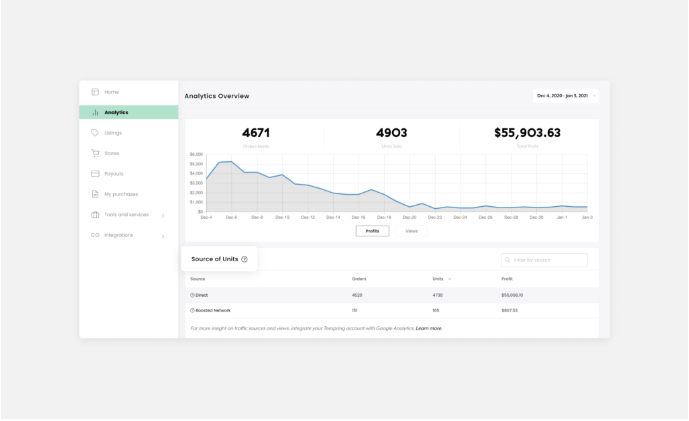Click the Filter by search field
This screenshot has width=689, height=421.
click(544, 260)
